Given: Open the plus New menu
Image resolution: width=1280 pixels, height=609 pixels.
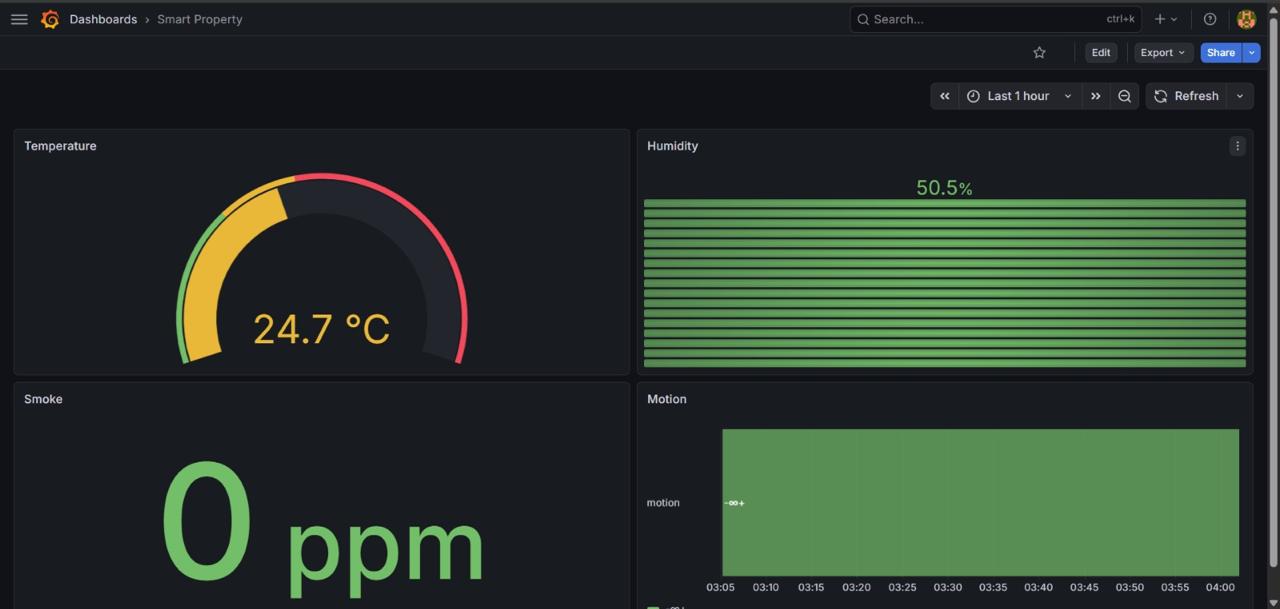Looking at the screenshot, I should pos(1166,19).
